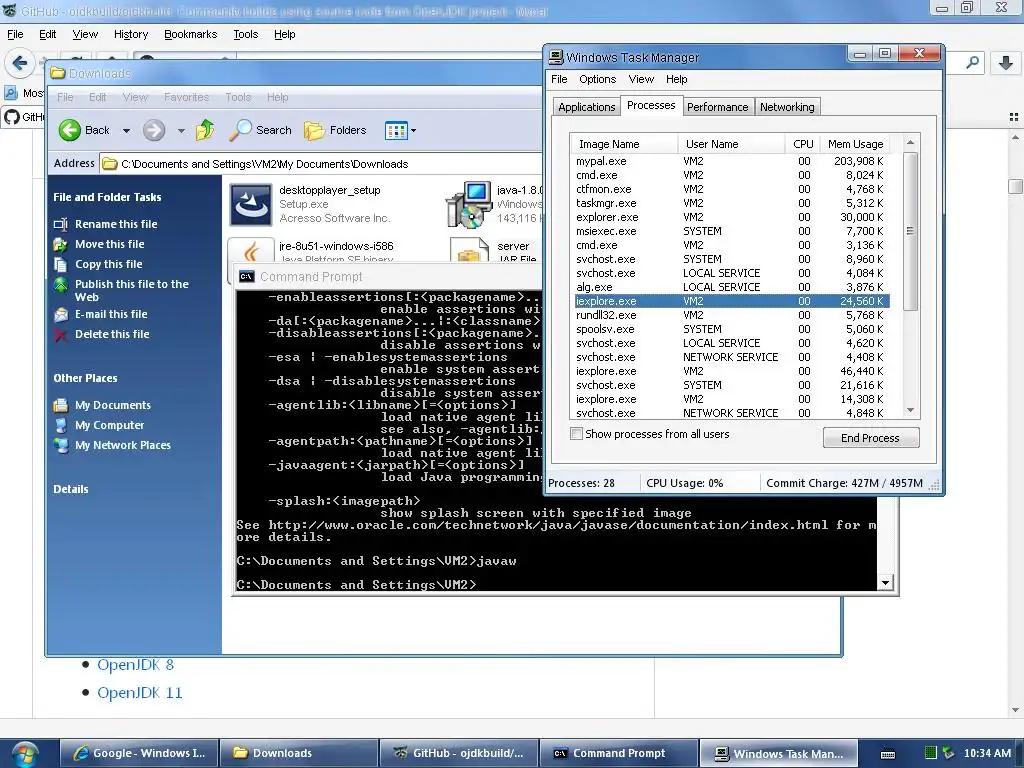Open My Network Places icon
Viewport: 1024px width, 768px height.
click(x=61, y=445)
